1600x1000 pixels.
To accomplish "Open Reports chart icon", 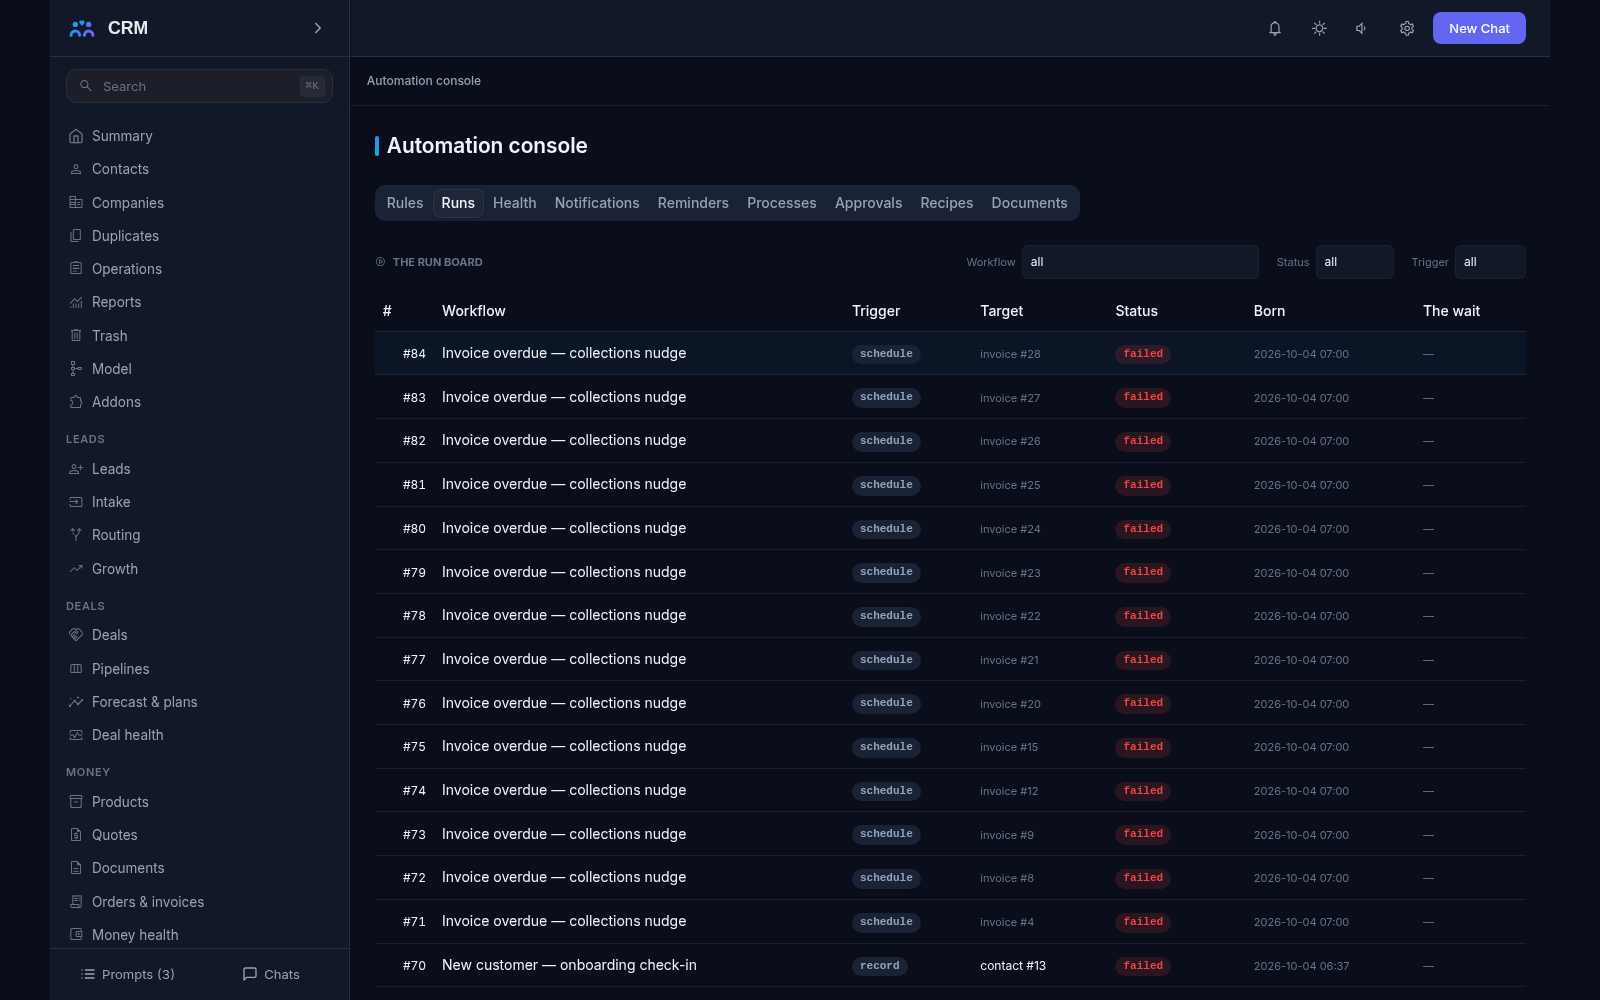I will [76, 302].
